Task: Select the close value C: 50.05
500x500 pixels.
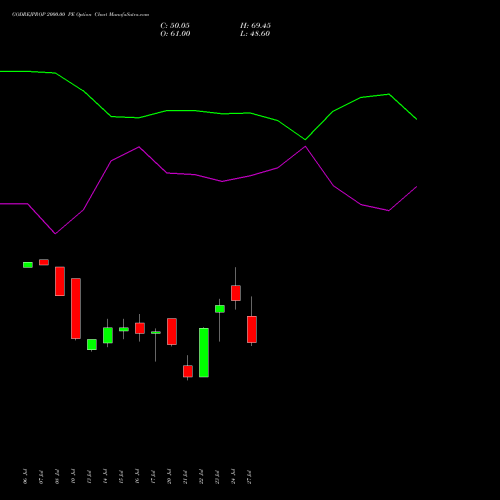Action: pos(175,26)
